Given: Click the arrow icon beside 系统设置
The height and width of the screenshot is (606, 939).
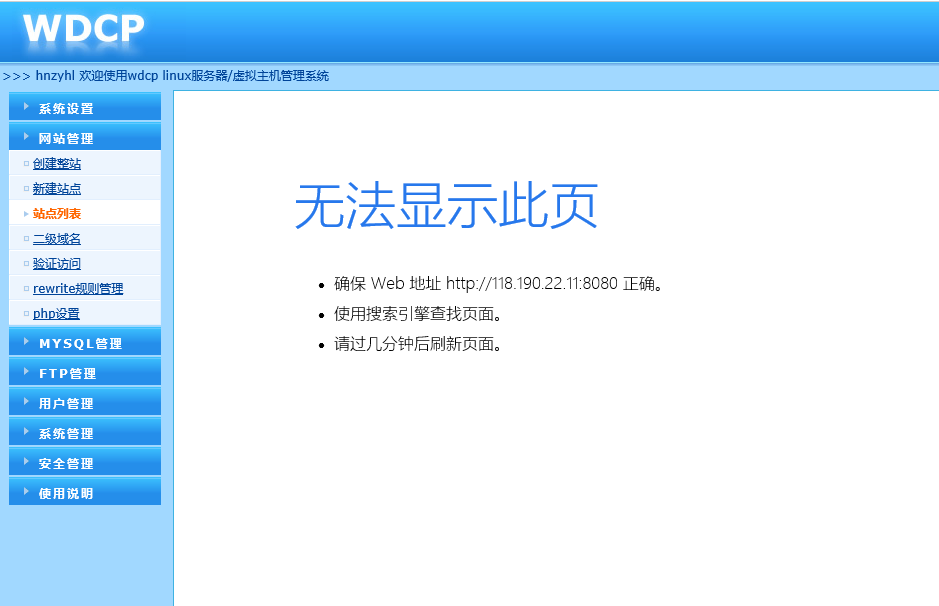Looking at the screenshot, I should click(25, 107).
